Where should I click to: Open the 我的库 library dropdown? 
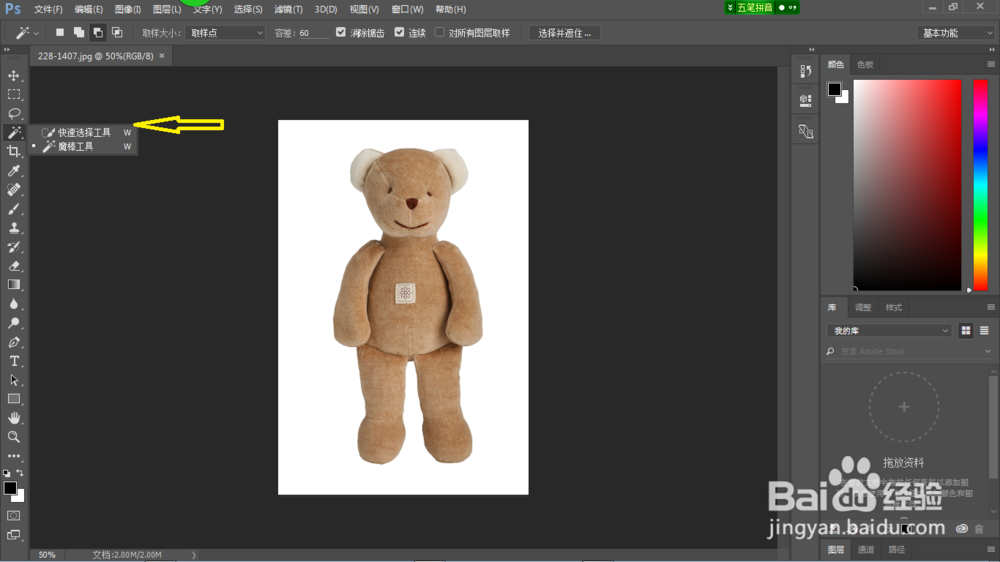pos(889,330)
